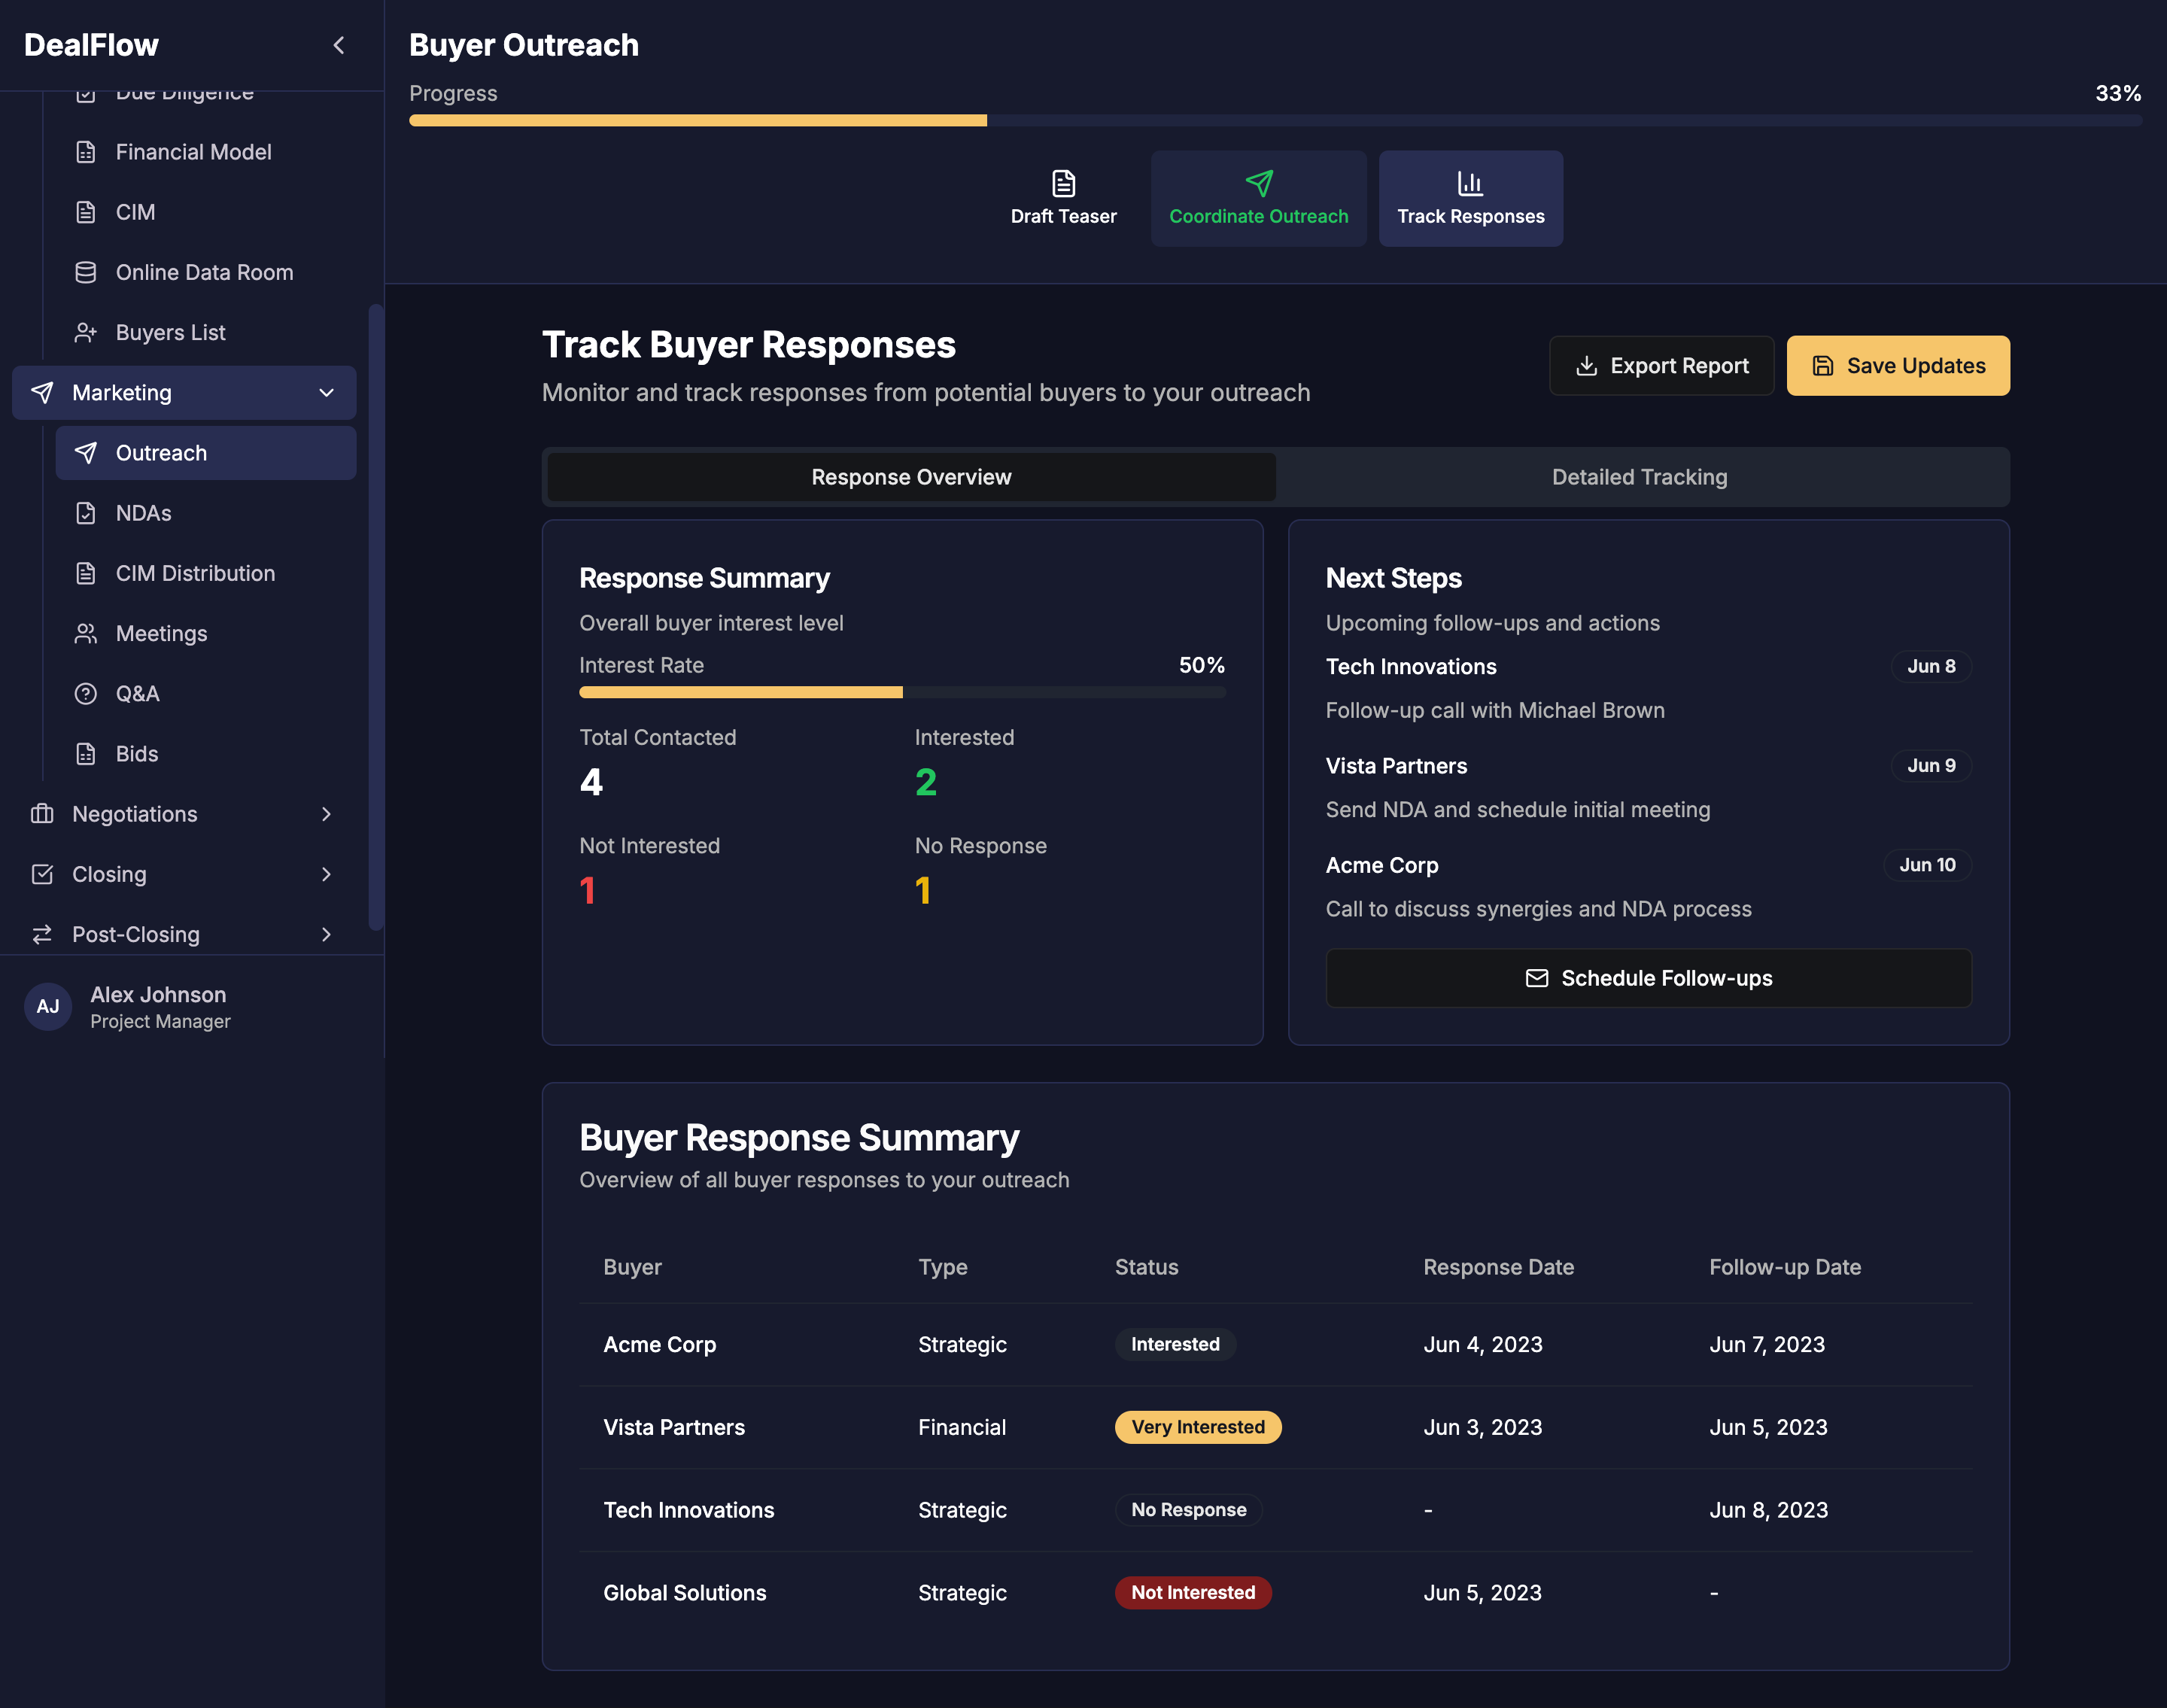Image resolution: width=2167 pixels, height=1708 pixels.
Task: Click the Buyers List person-add icon
Action: (86, 332)
